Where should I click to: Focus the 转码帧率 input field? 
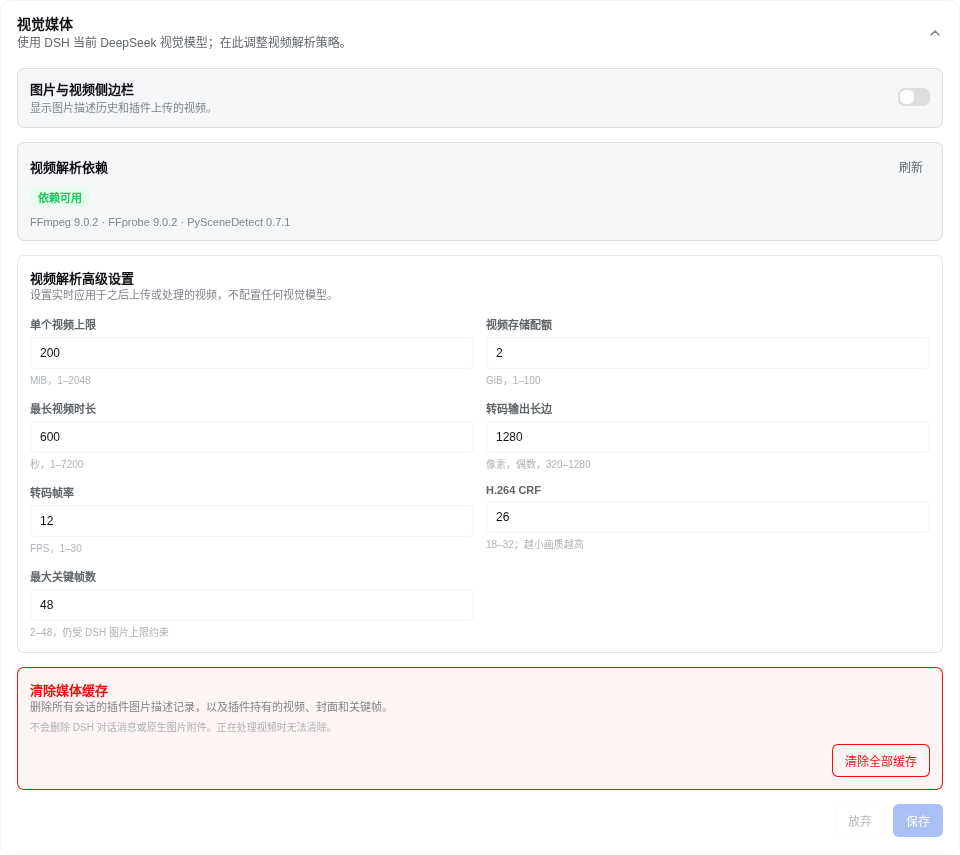pyautogui.click(x=252, y=521)
